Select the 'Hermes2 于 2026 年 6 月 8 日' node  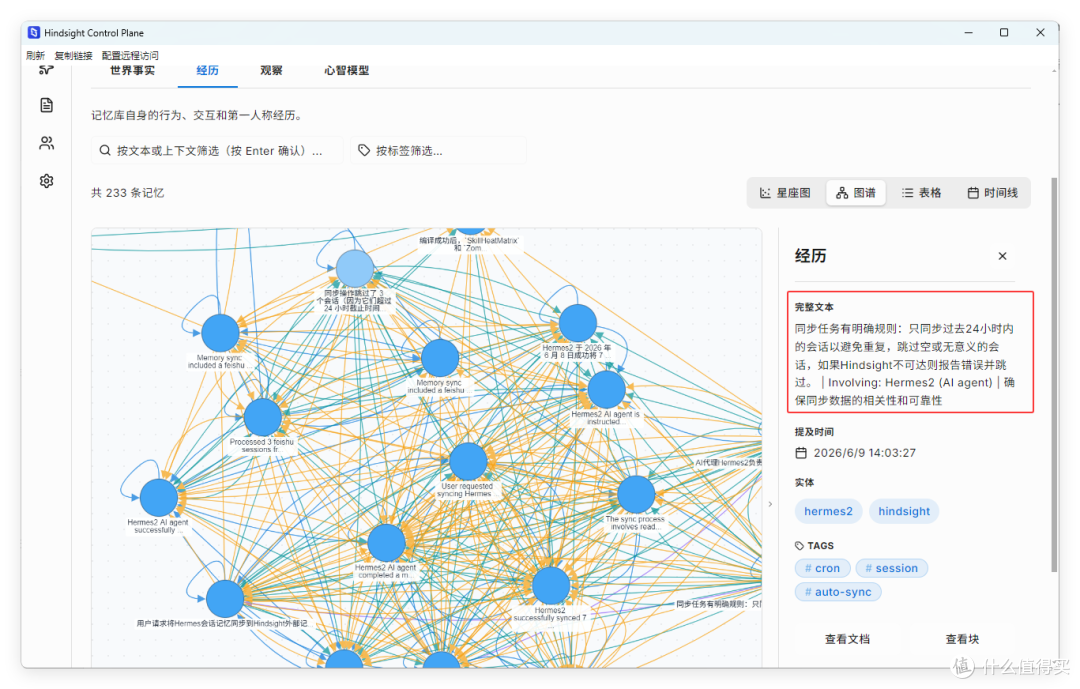pos(577,322)
